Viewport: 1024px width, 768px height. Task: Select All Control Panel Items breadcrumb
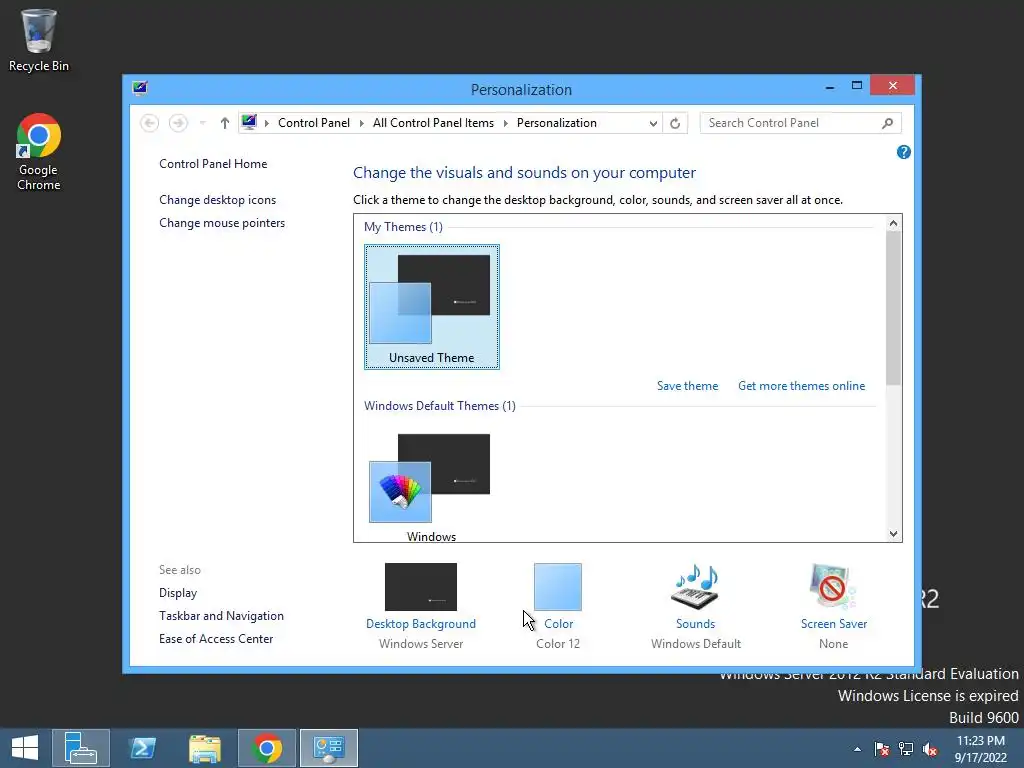[433, 123]
